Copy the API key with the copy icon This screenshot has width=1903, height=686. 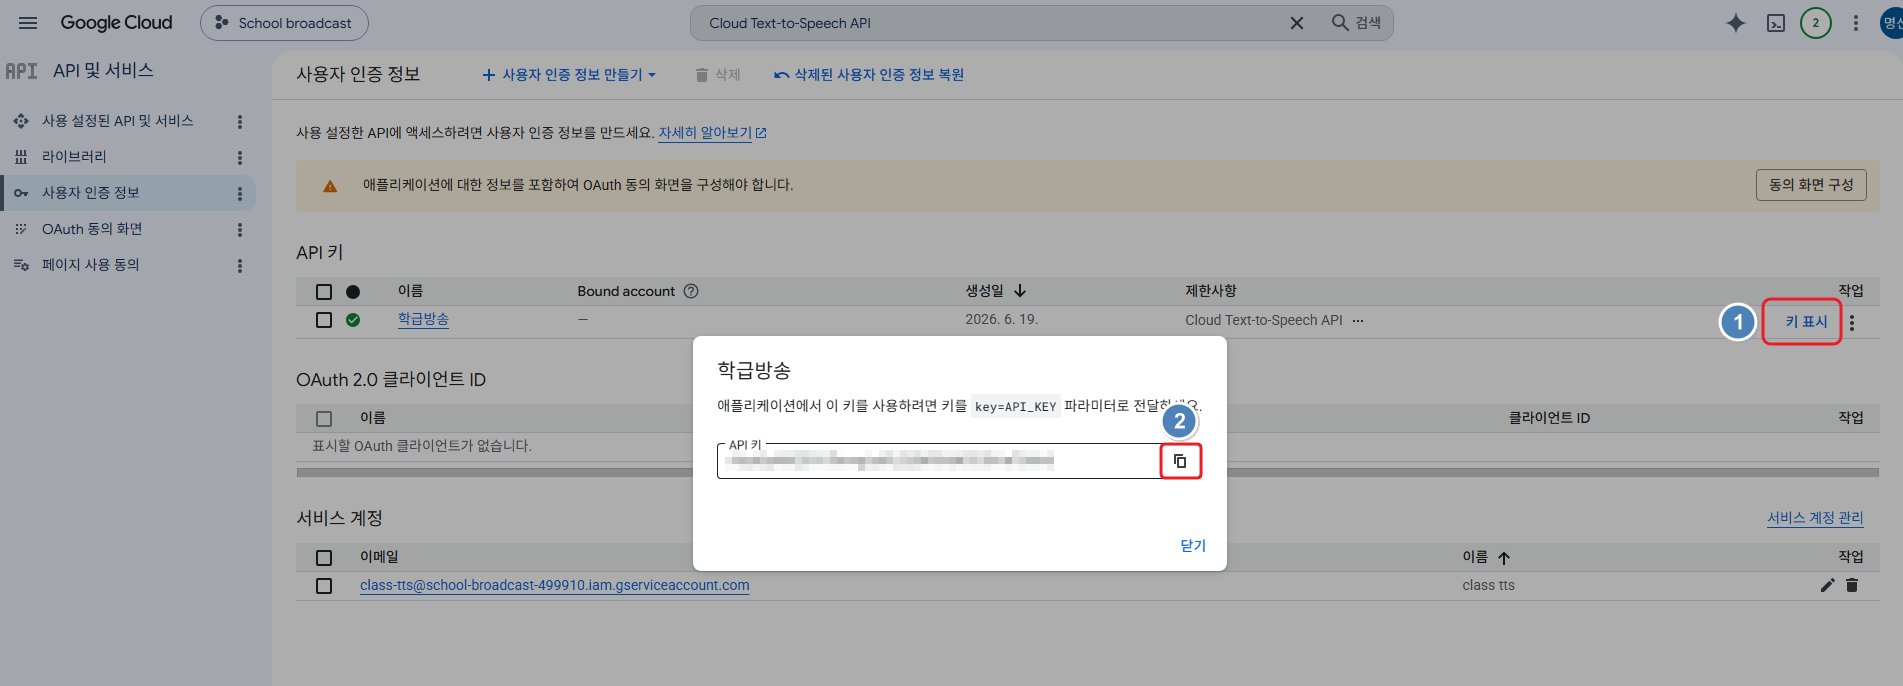pyautogui.click(x=1180, y=461)
